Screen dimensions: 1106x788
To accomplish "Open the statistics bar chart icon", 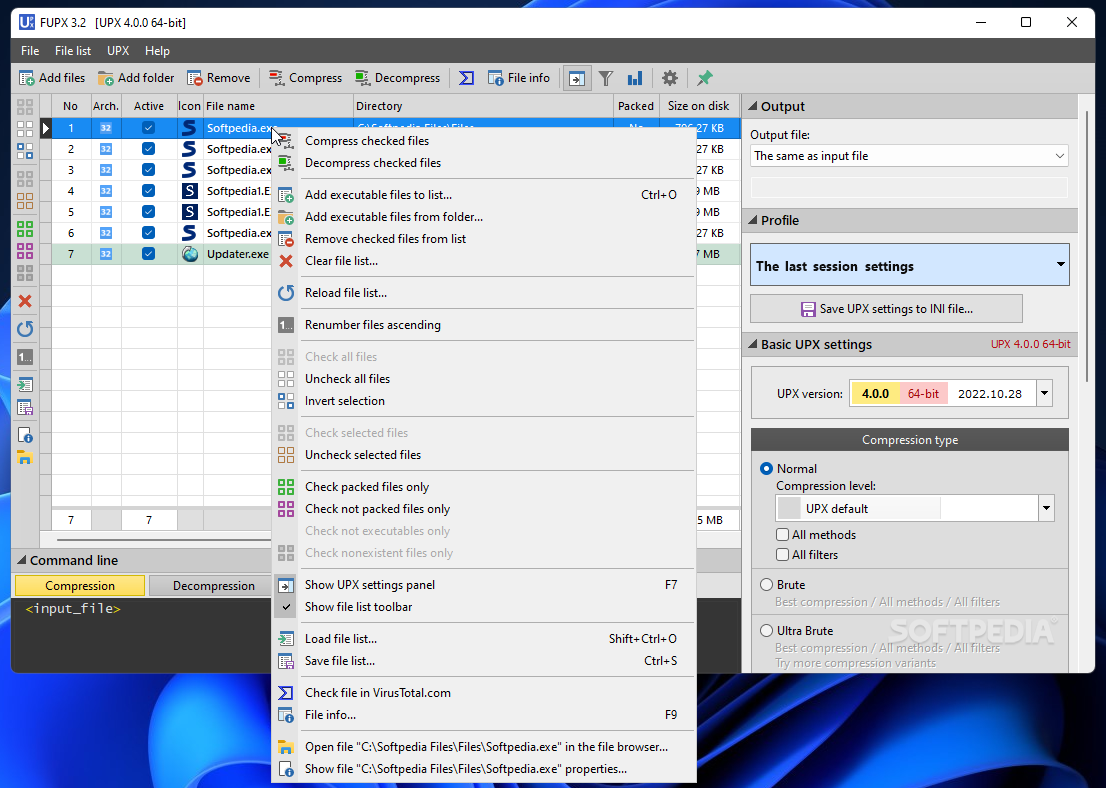I will (635, 78).
